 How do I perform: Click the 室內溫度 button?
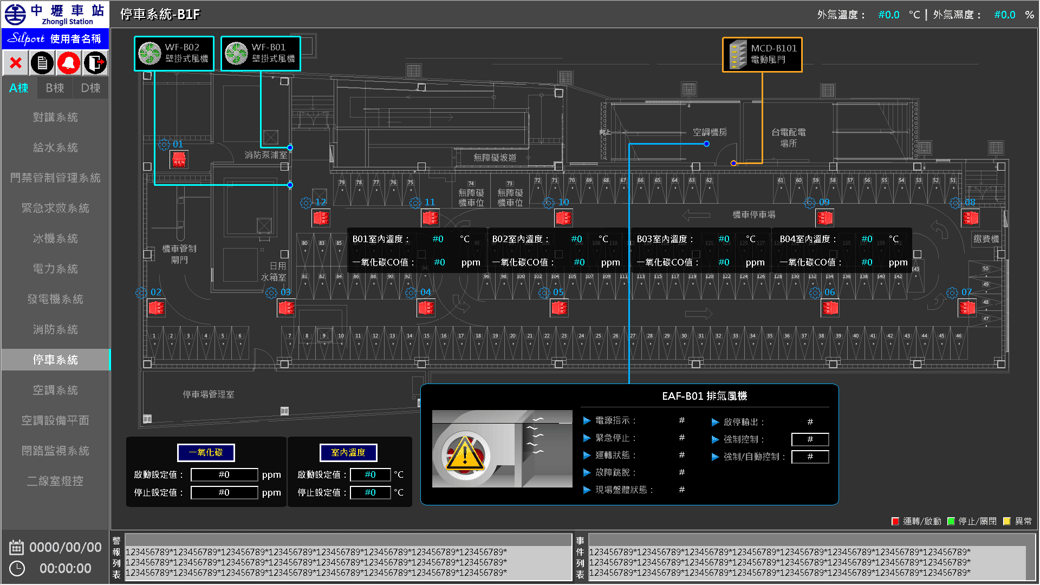348,453
